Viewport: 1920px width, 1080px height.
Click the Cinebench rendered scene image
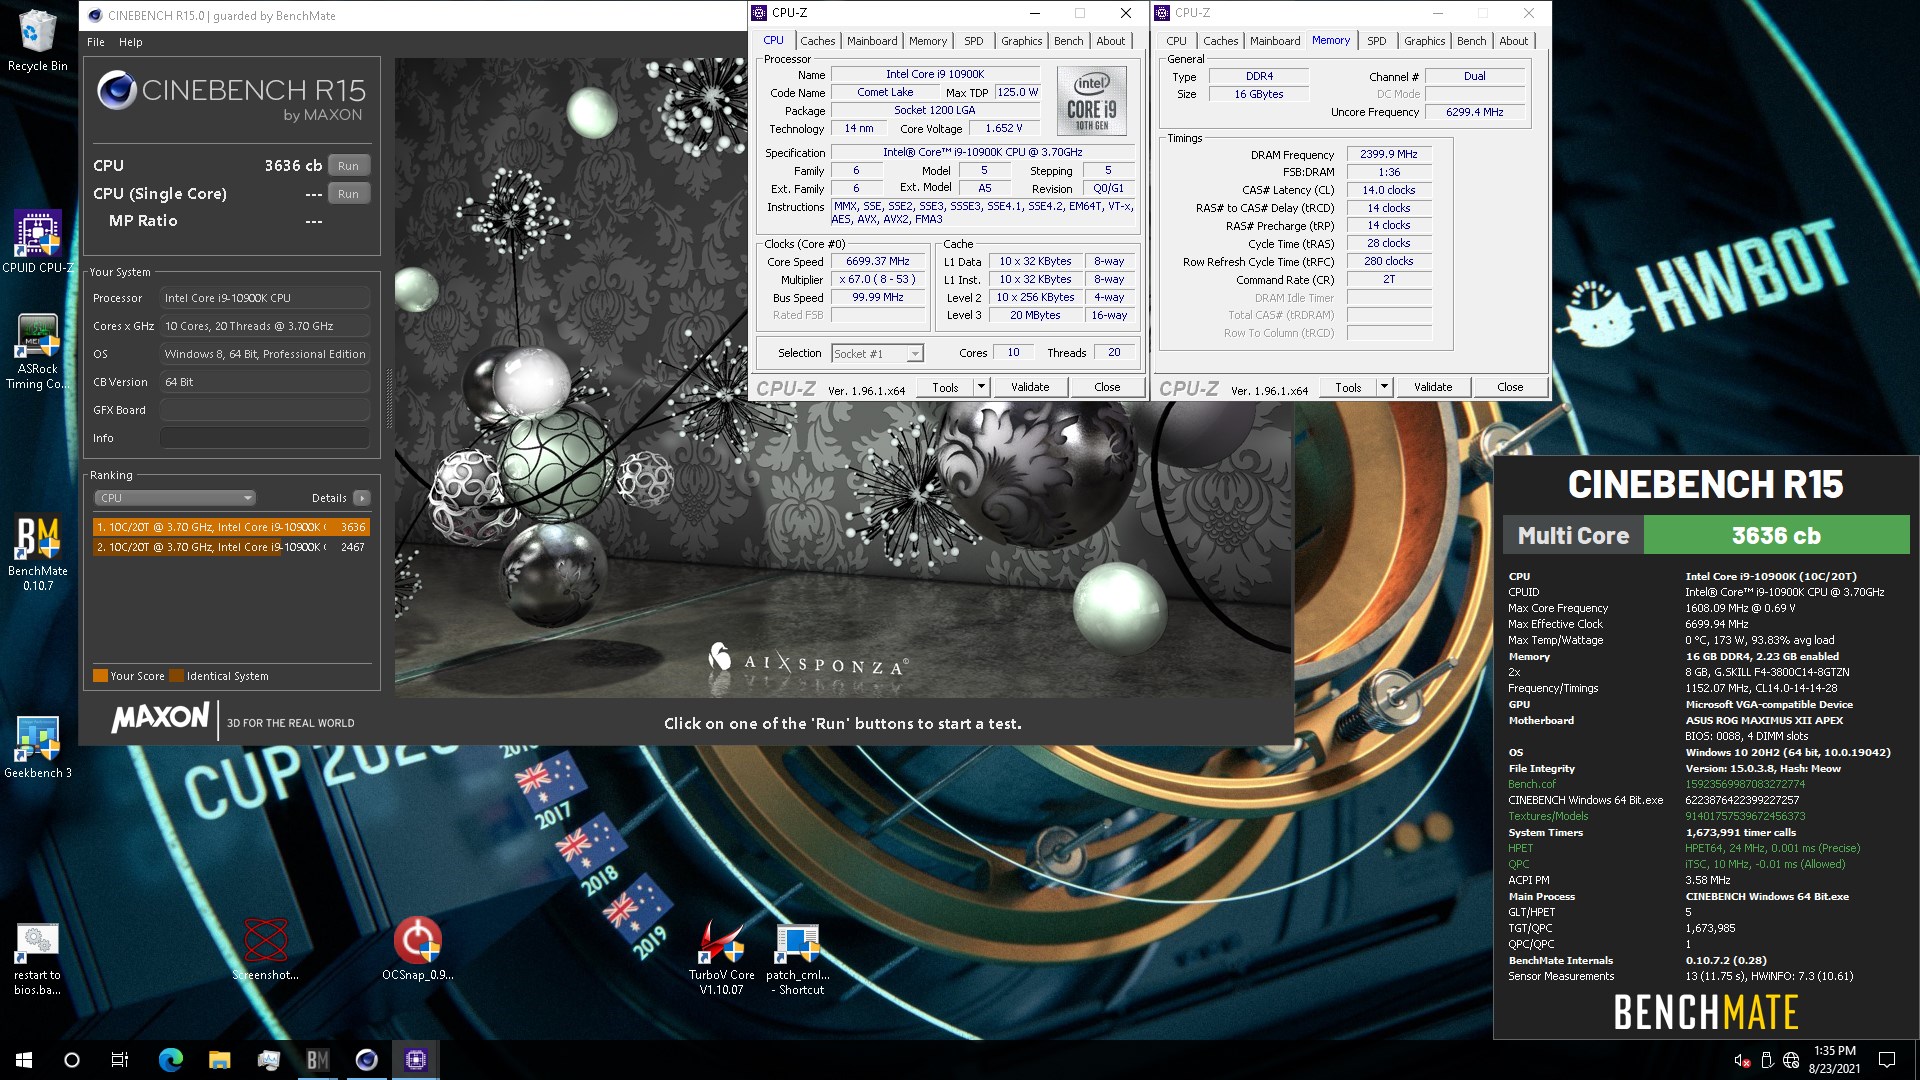843,378
